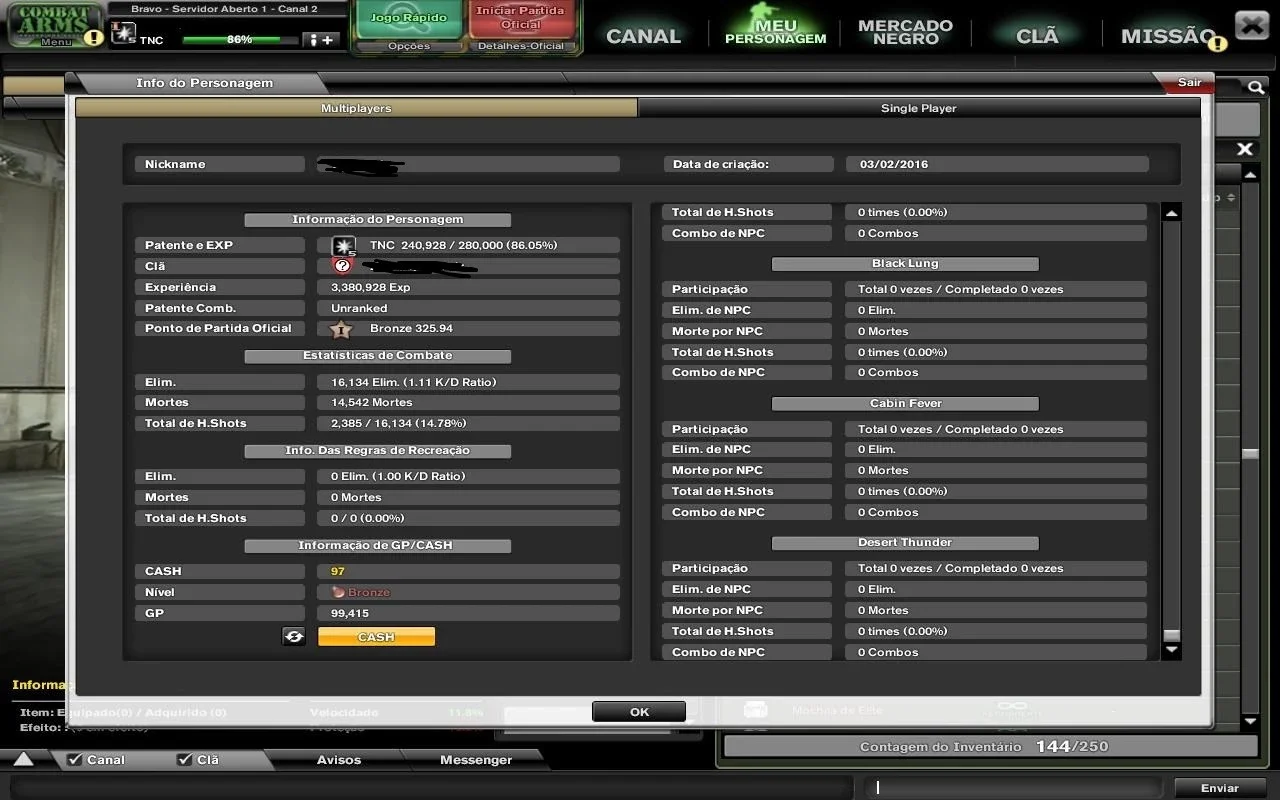Click the TNC rank insignia icon

[343, 245]
